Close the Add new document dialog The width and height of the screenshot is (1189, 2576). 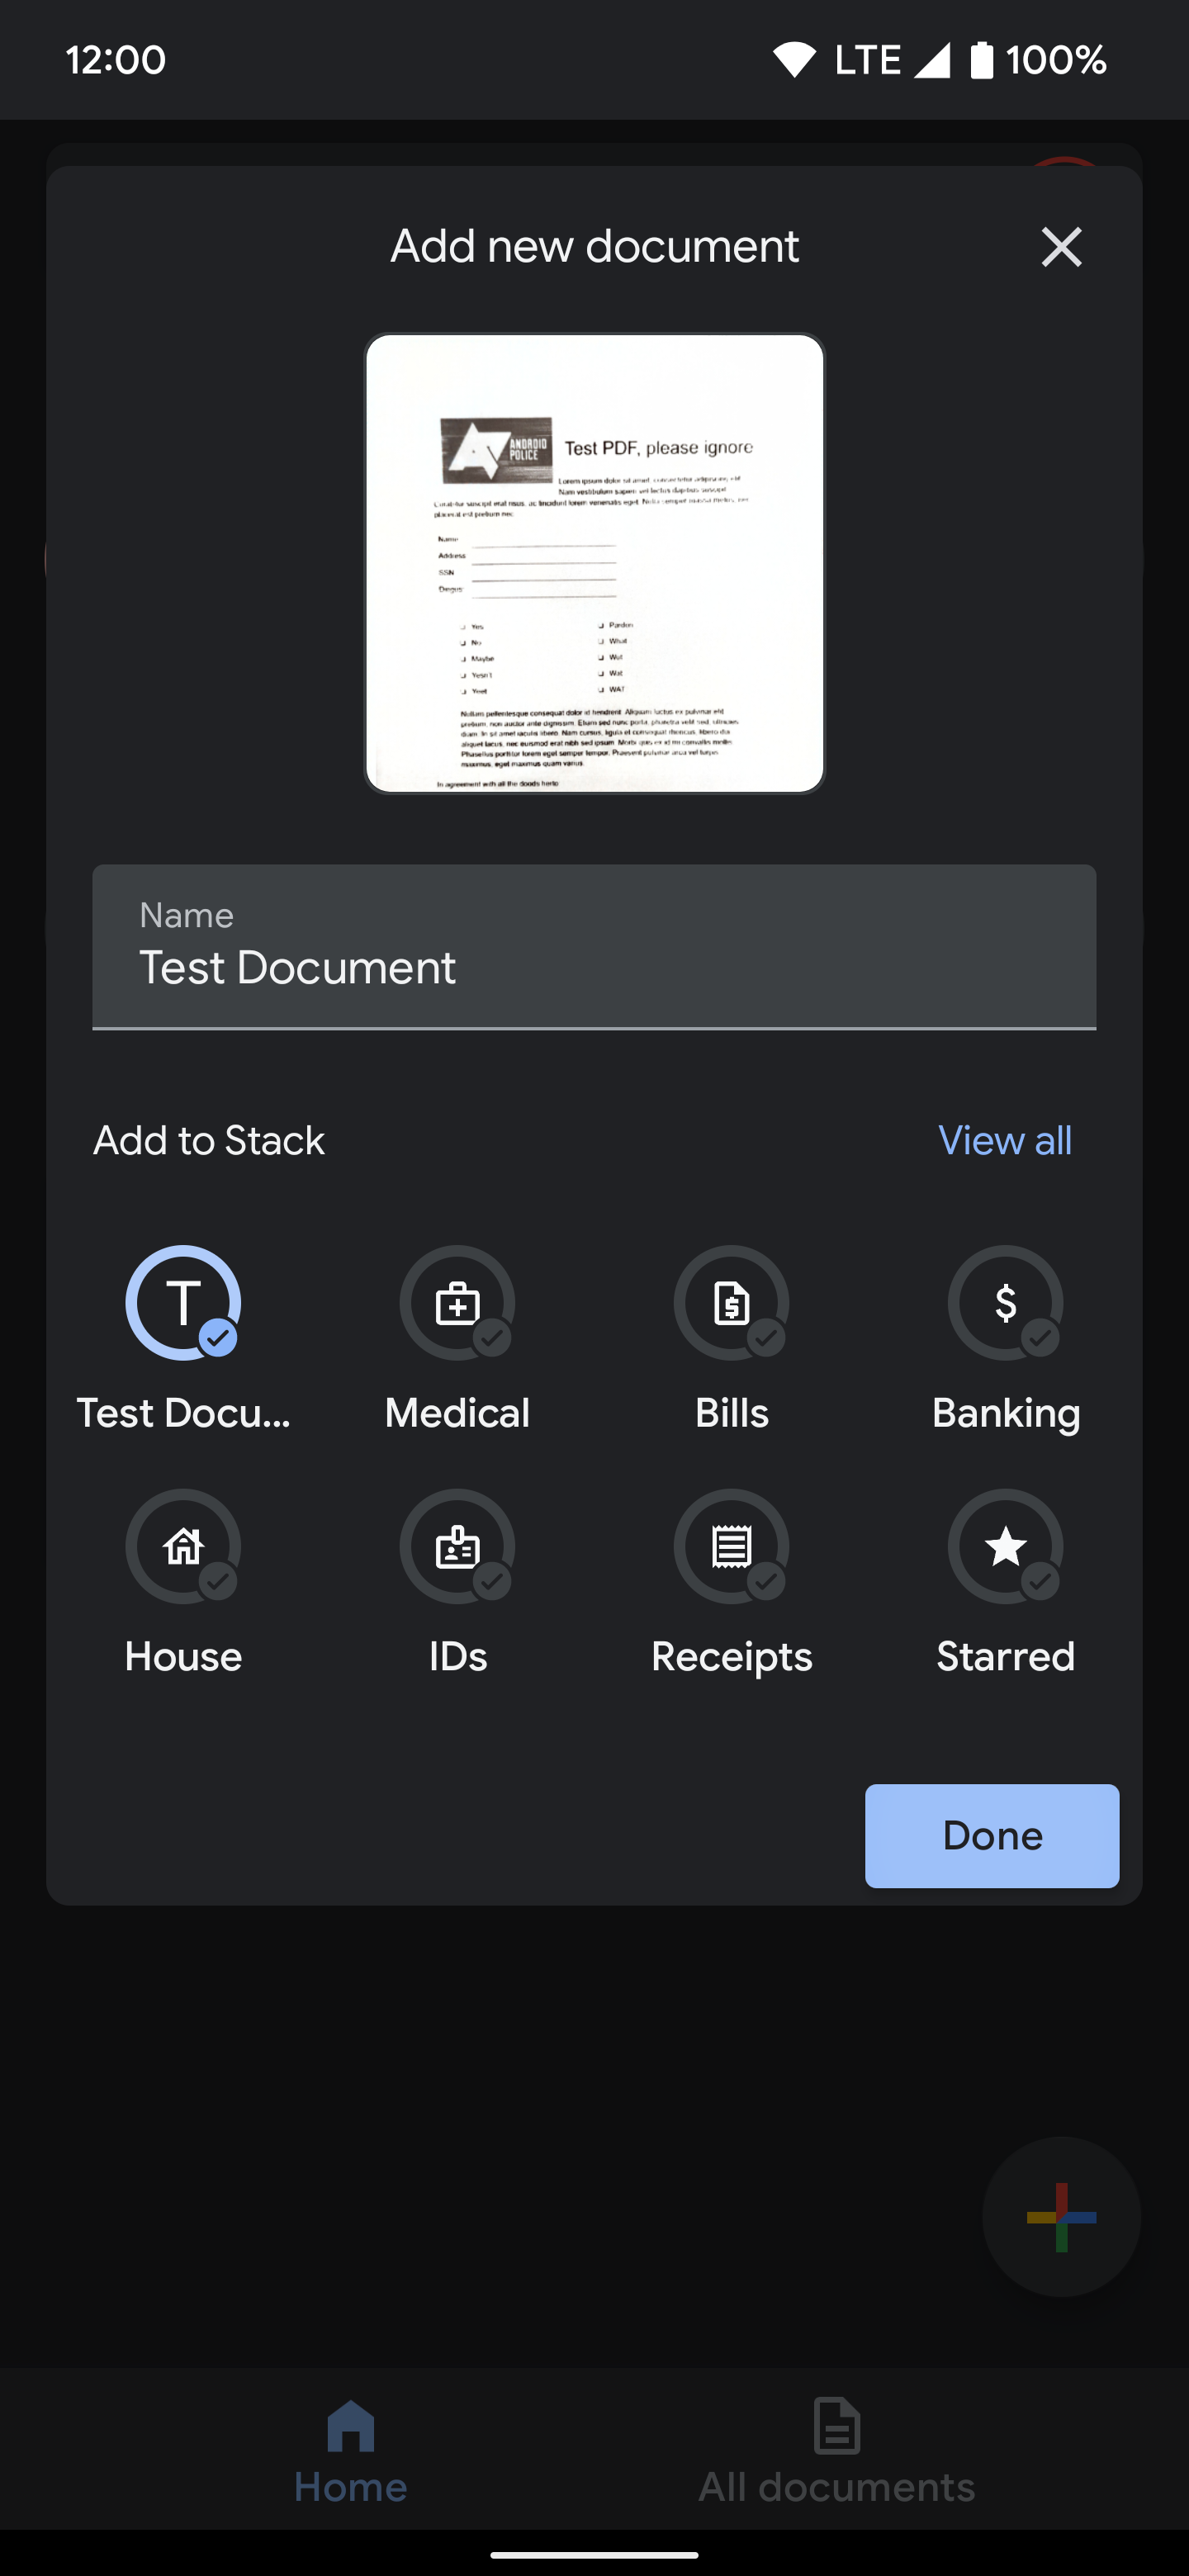(x=1060, y=246)
